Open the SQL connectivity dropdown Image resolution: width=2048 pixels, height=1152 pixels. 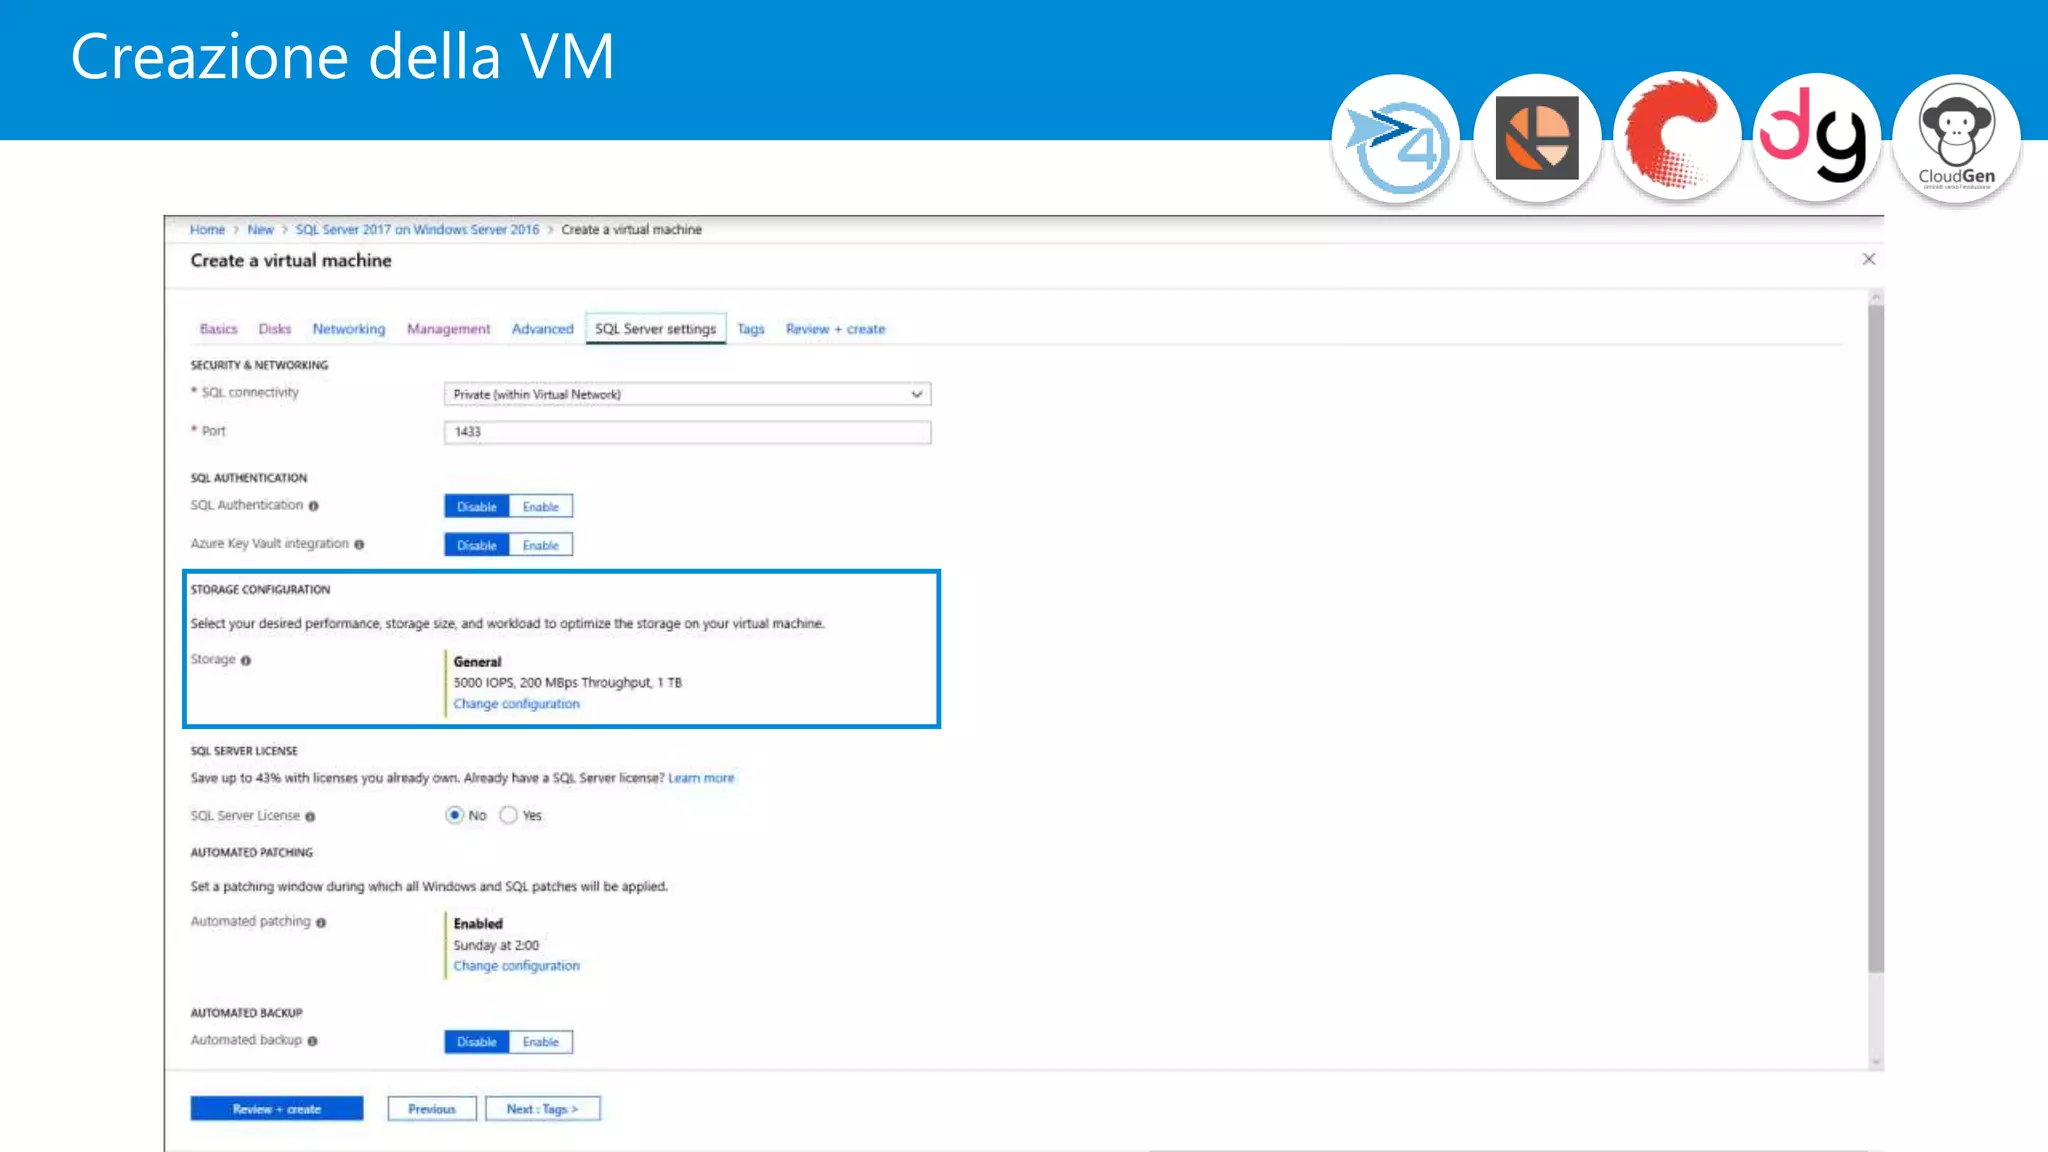coord(687,395)
